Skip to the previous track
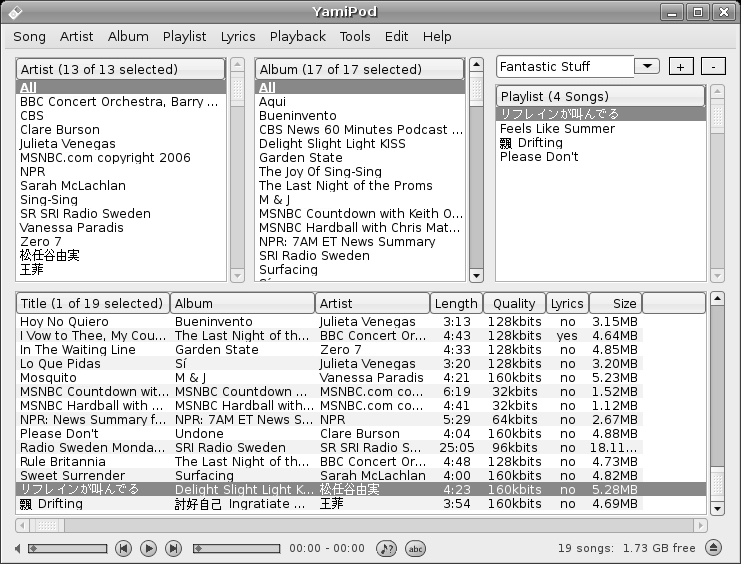This screenshot has height=564, width=741. point(123,548)
